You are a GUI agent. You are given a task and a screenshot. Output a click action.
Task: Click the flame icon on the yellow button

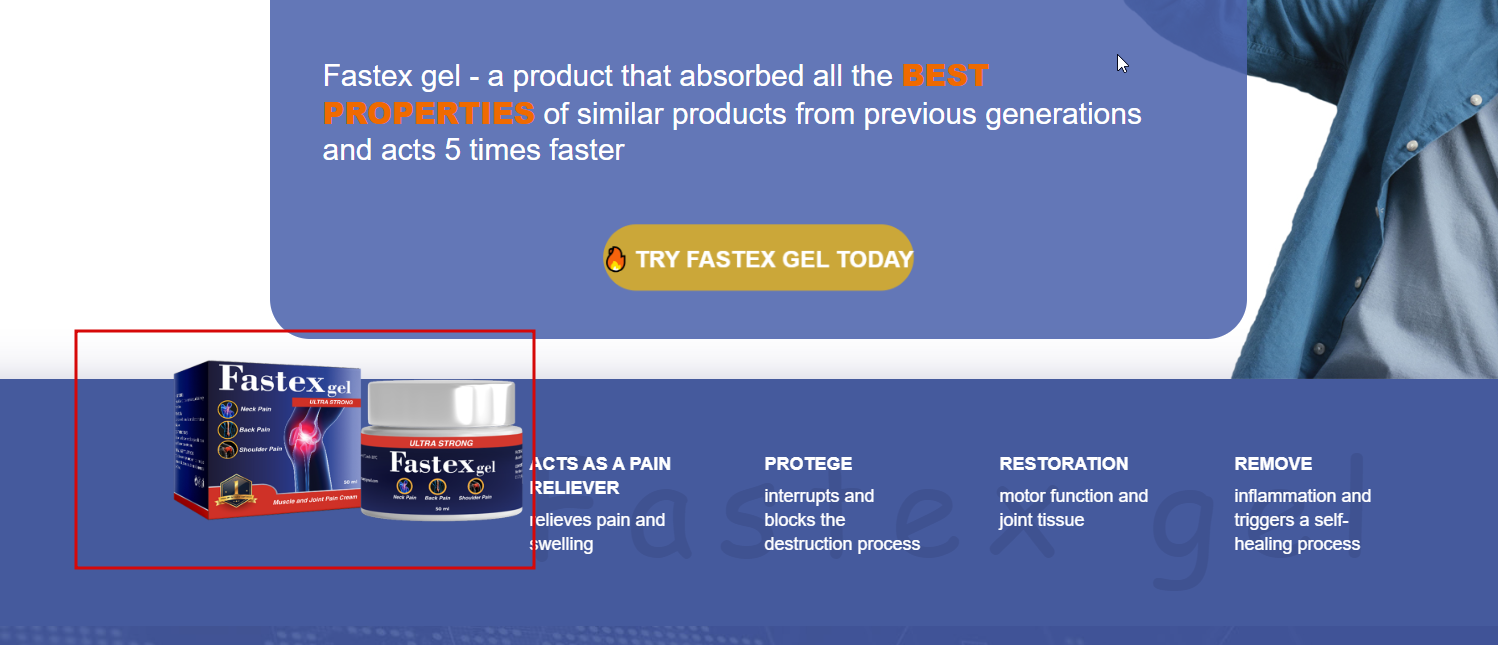[616, 259]
